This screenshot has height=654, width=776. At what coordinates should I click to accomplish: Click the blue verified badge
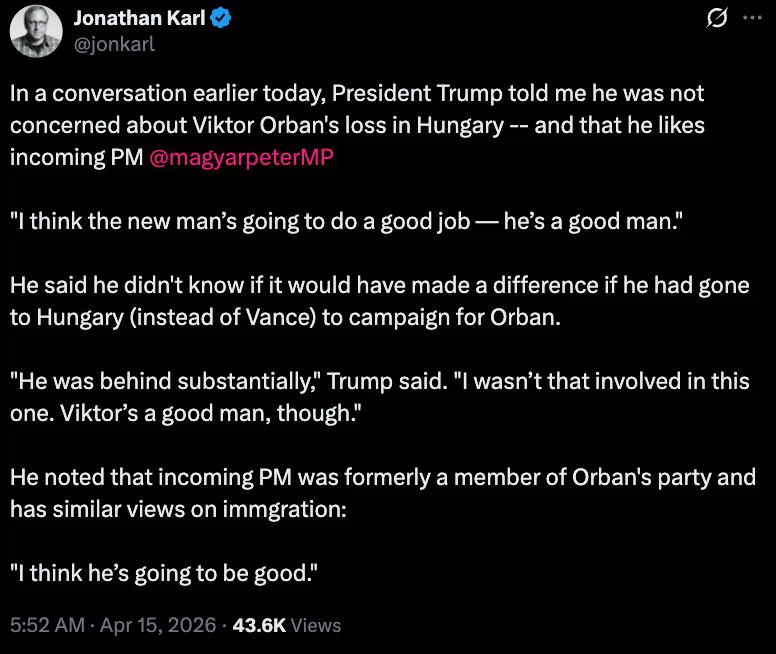222,19
